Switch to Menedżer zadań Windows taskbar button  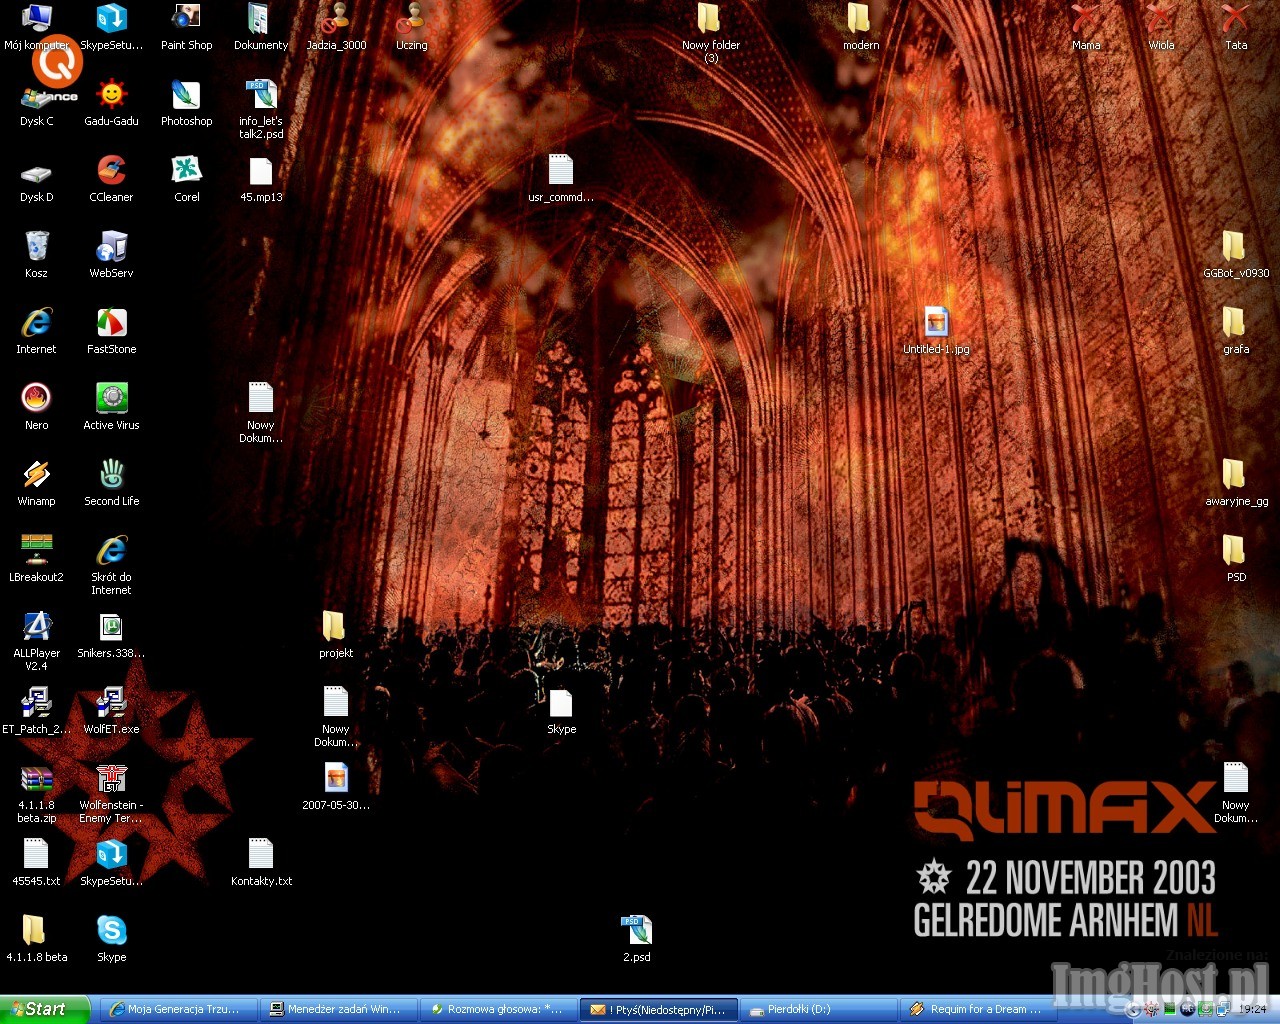click(338, 1010)
